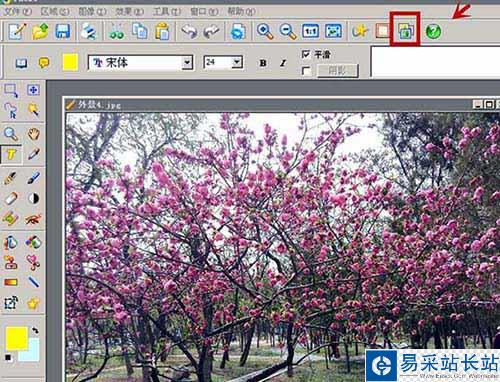This screenshot has height=382, width=500.
Task: Select the rectangle selection tool
Action: [11, 90]
